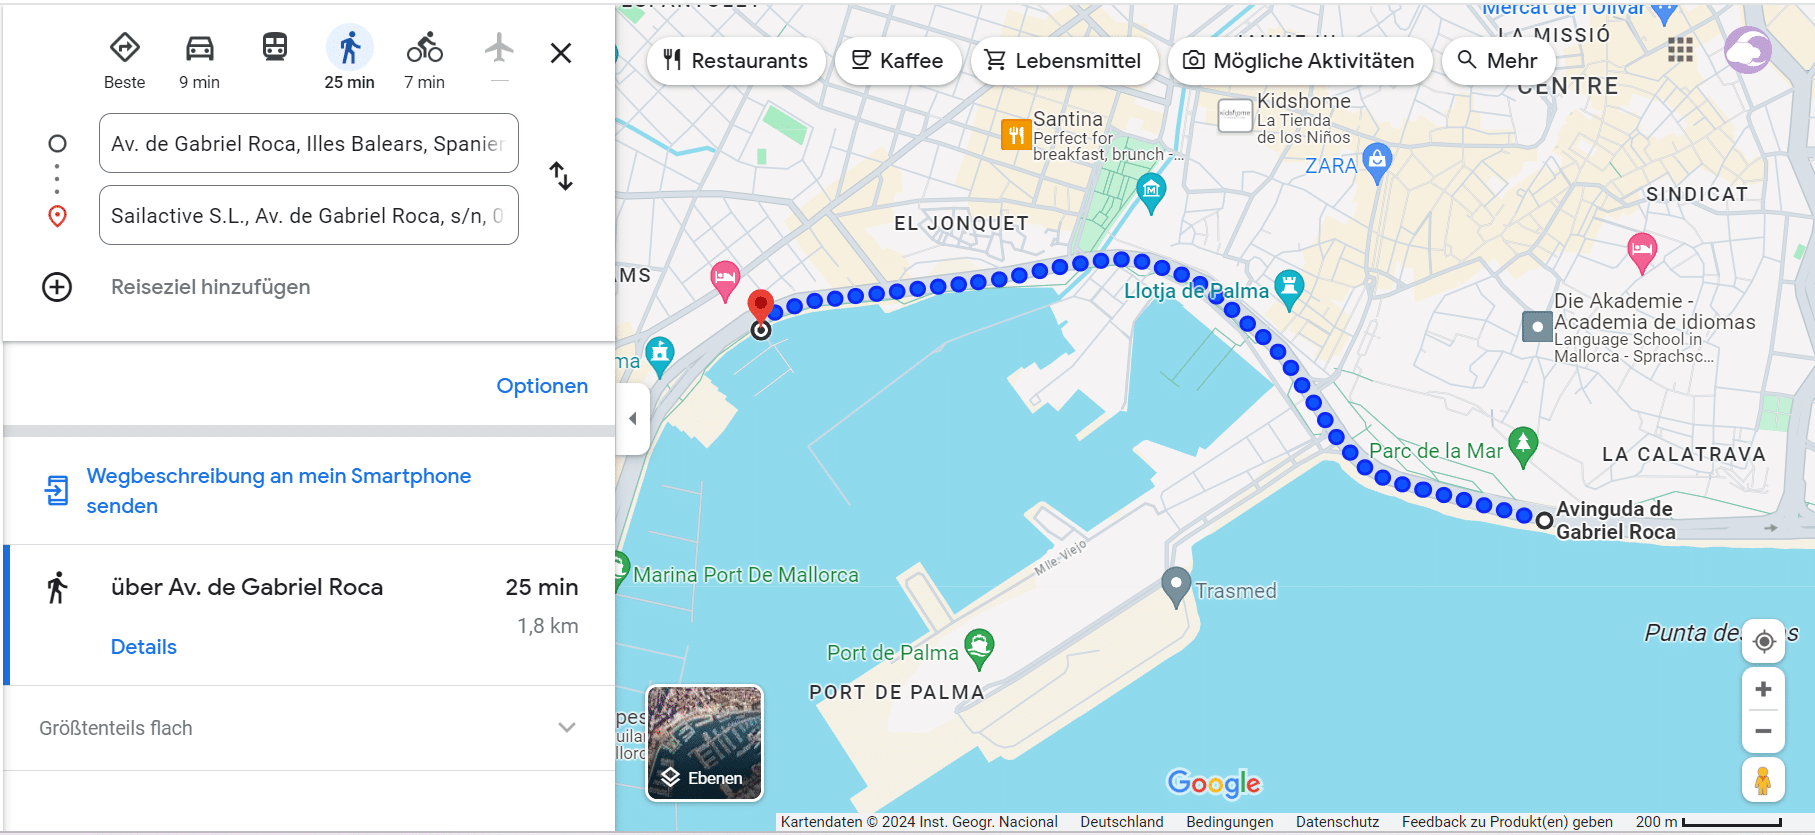Image resolution: width=1815 pixels, height=835 pixels.
Task: Click the Sailactive destination input field
Action: (x=309, y=215)
